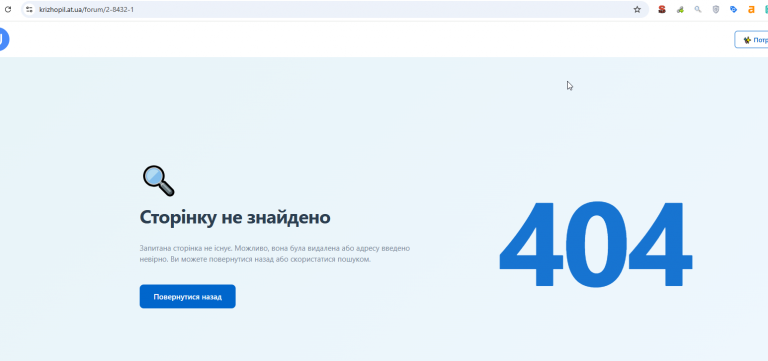Open the magnifier extension in toolbar
This screenshot has height=361, width=768.
[x=698, y=9]
